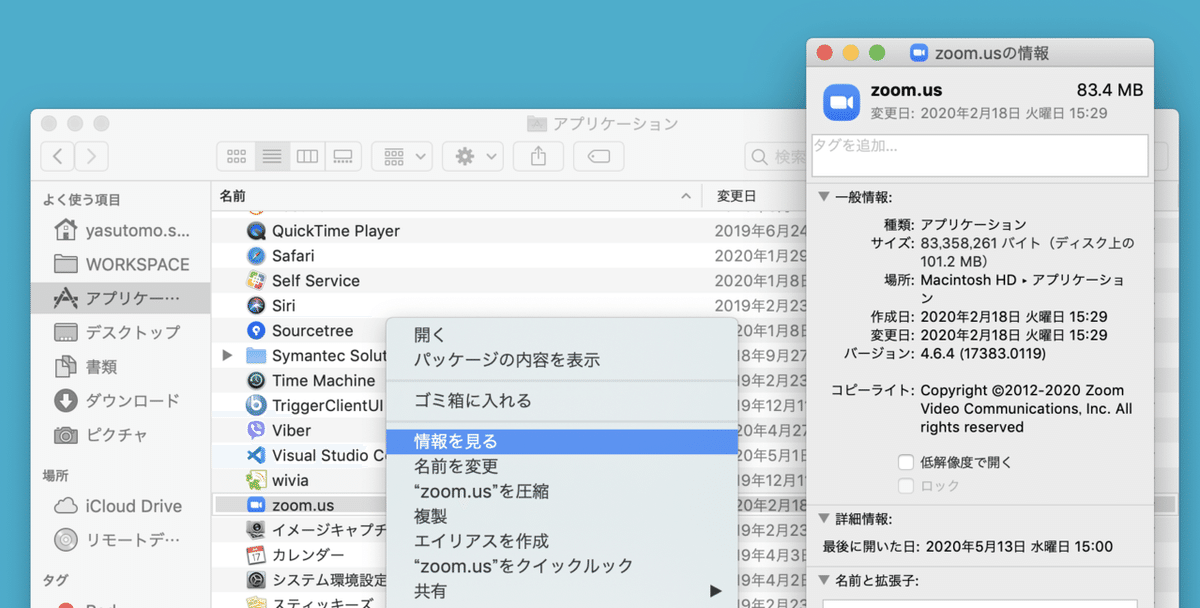Click the Viber app icon
This screenshot has width=1200, height=608.
(x=256, y=430)
